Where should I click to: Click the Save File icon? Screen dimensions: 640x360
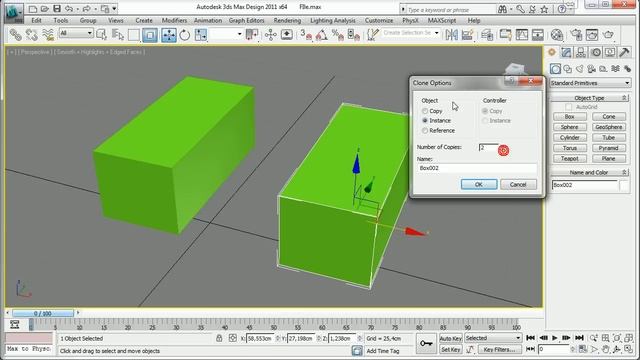pyautogui.click(x=57, y=8)
